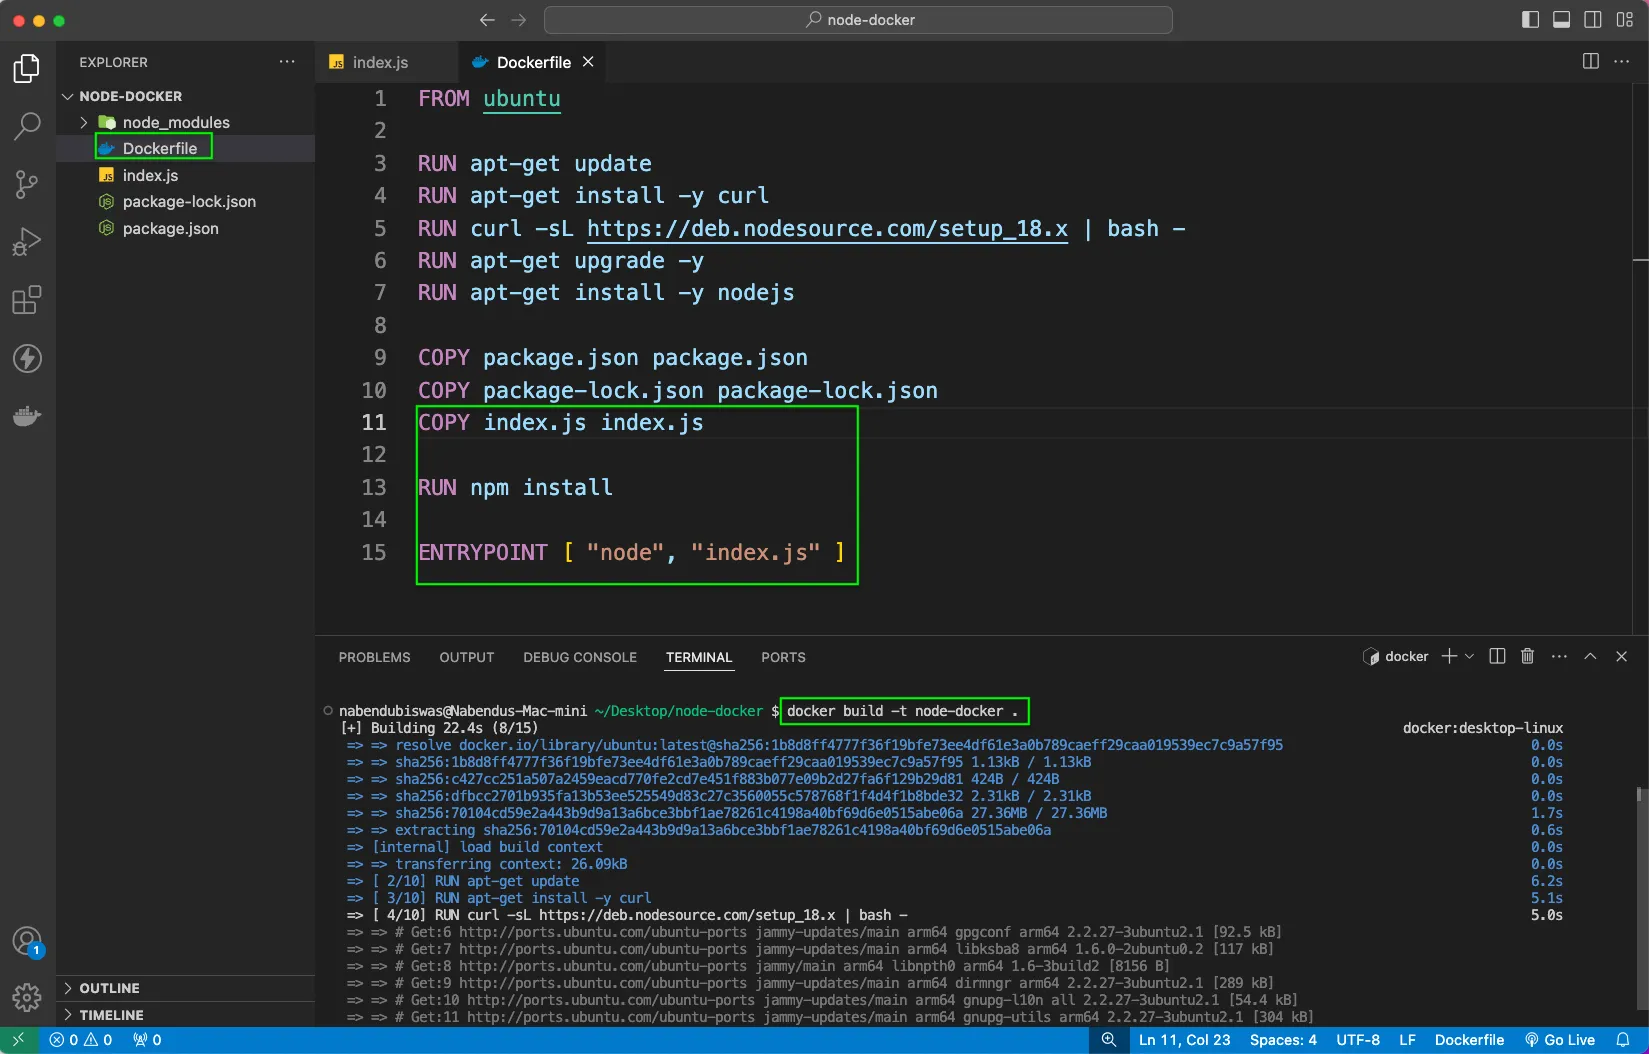Split the terminal panel

coord(1497,656)
